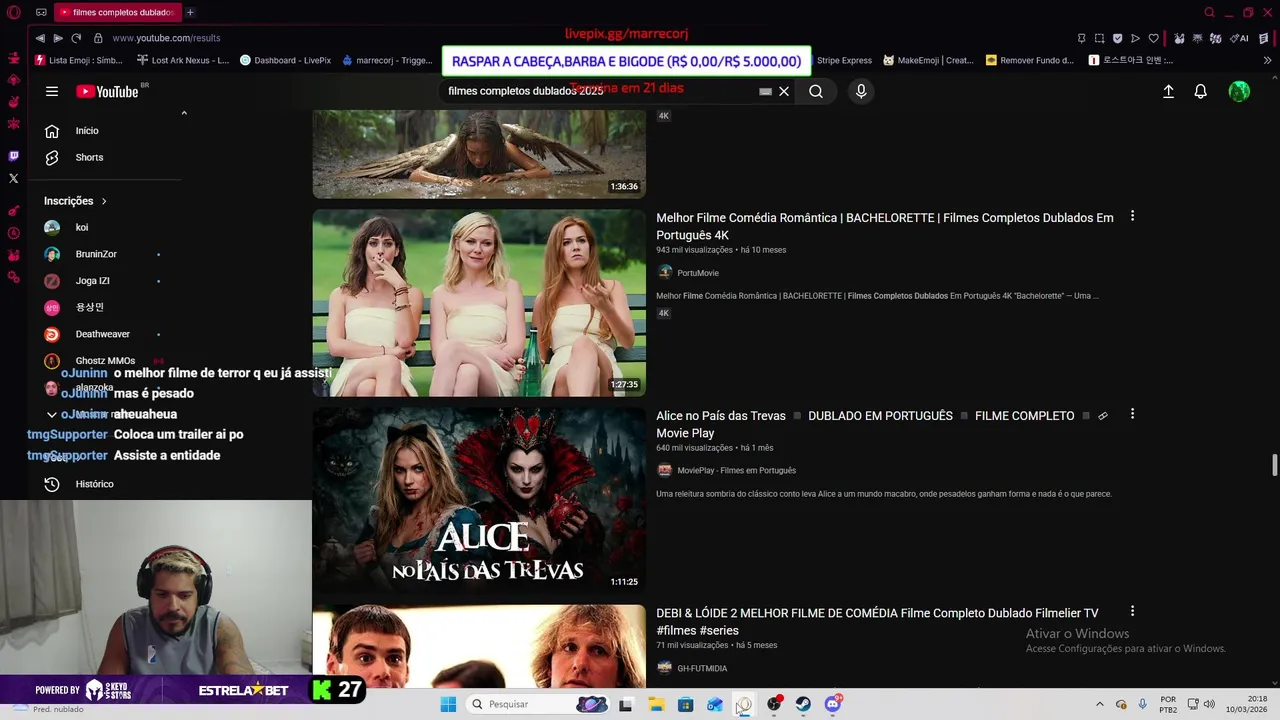Open MakeEmoji bookmark
1280x720 pixels.
928,60
